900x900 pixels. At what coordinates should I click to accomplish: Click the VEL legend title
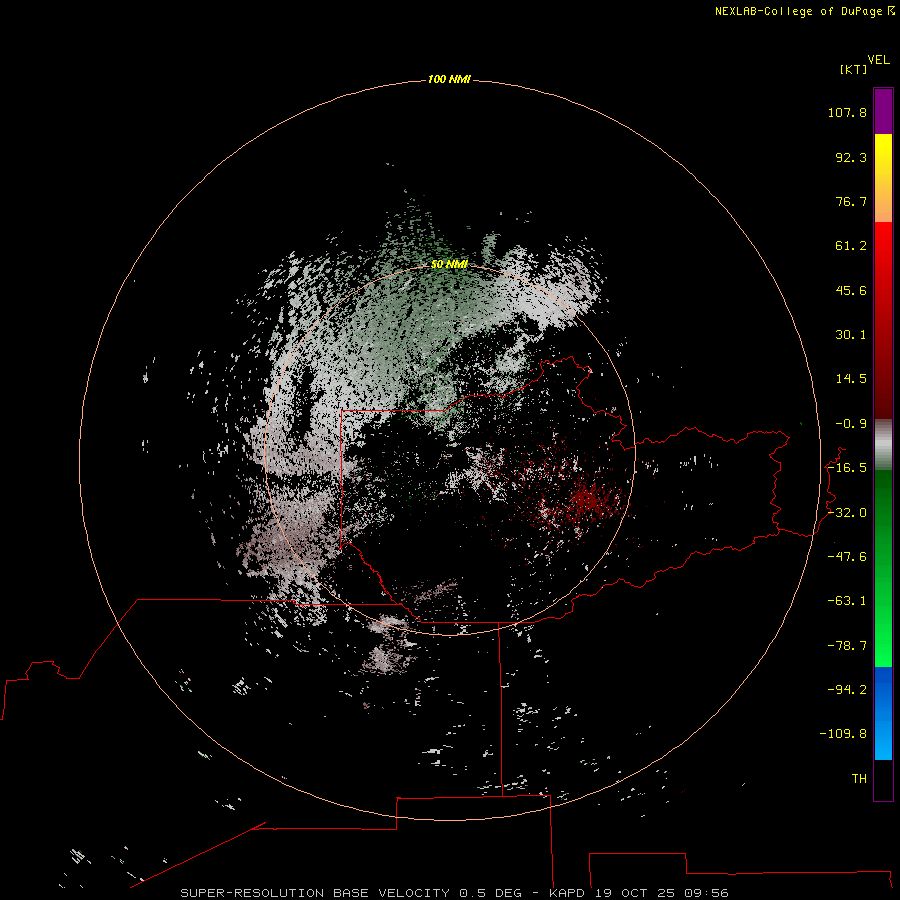point(878,60)
